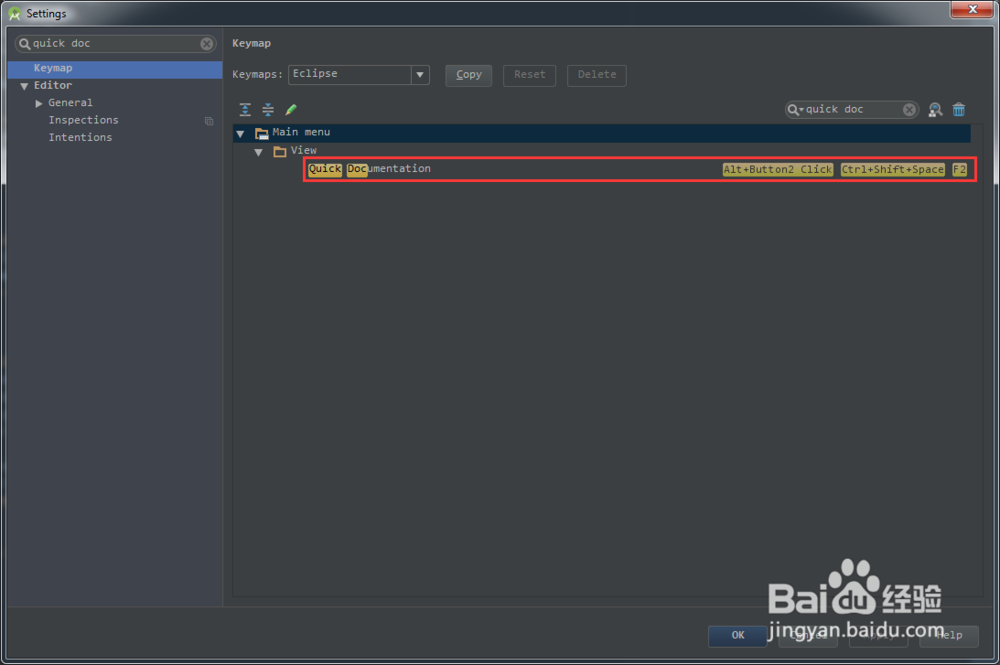Image resolution: width=1000 pixels, height=665 pixels.
Task: Select Intentions in the left panel
Action: (x=80, y=137)
